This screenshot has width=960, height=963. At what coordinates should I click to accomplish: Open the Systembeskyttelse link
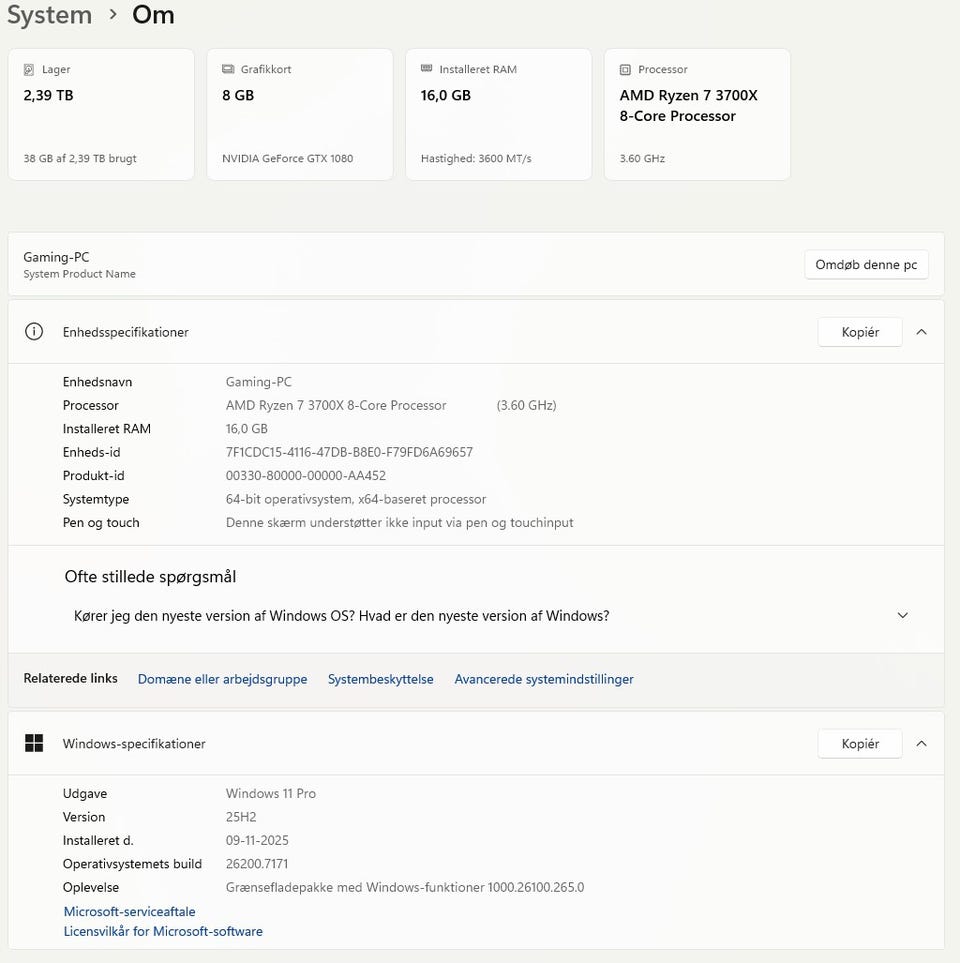click(x=381, y=679)
